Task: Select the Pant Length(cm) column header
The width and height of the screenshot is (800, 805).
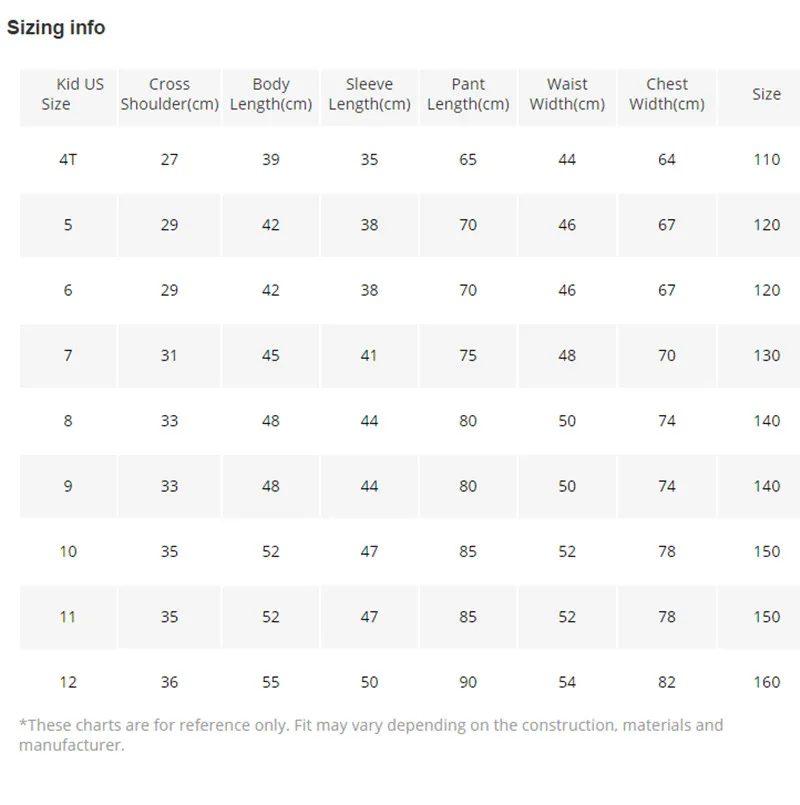Action: (x=468, y=94)
